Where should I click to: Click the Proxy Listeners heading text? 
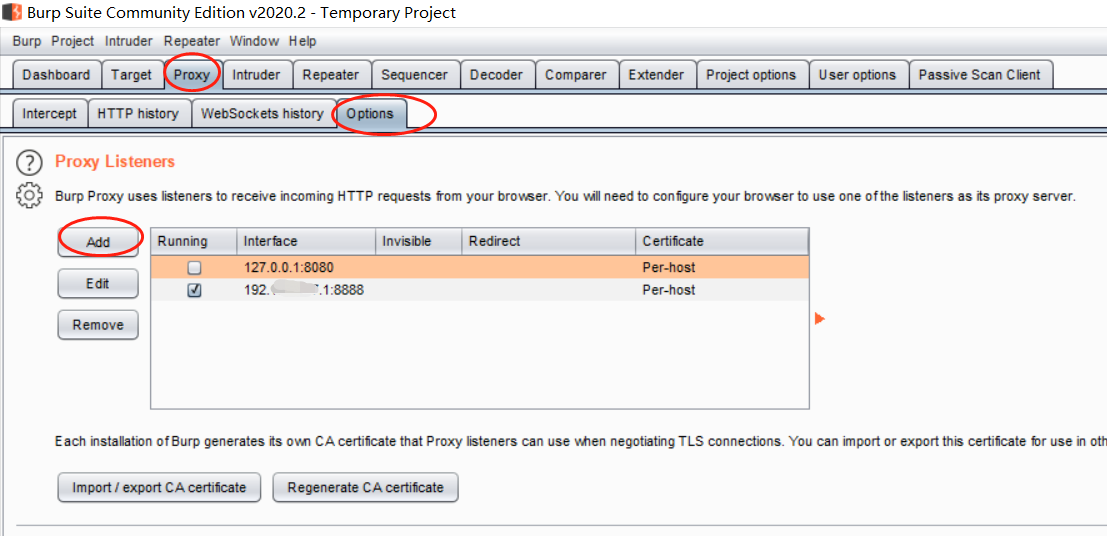(x=115, y=162)
